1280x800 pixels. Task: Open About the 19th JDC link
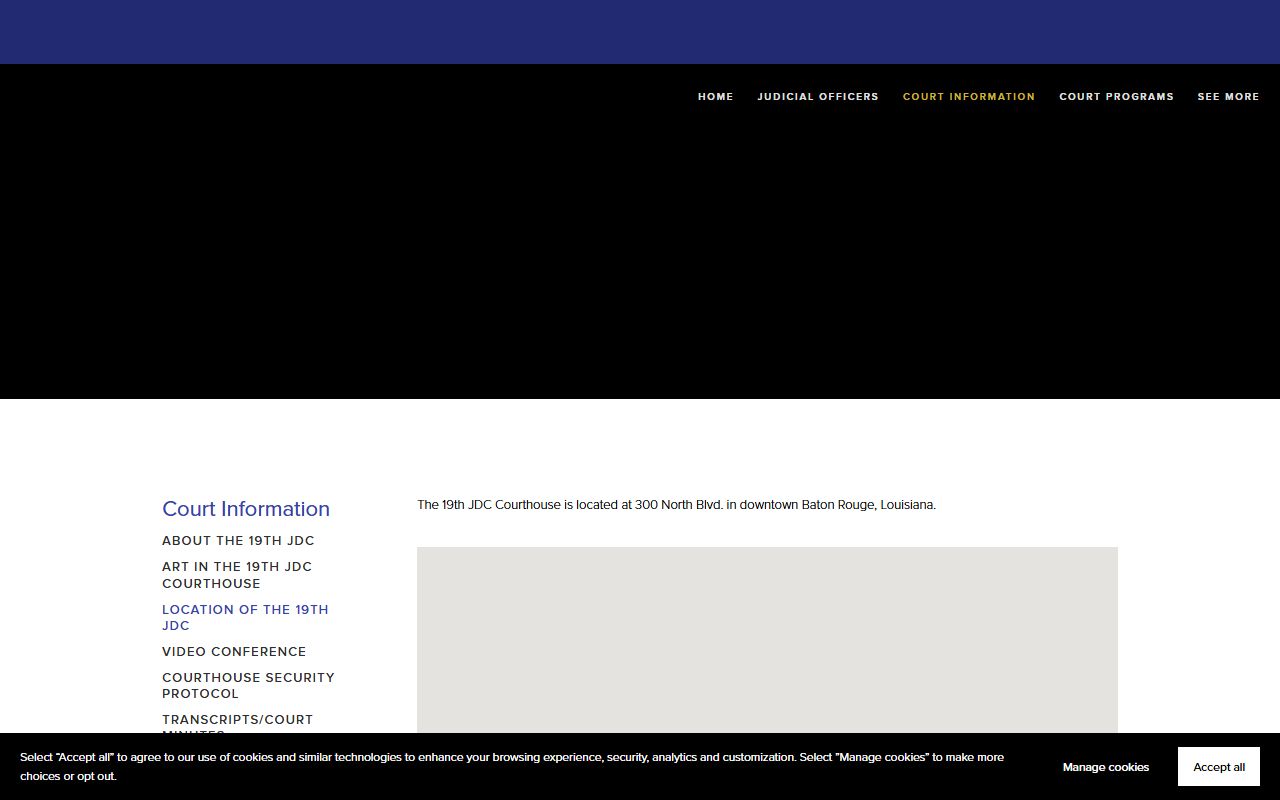point(238,541)
